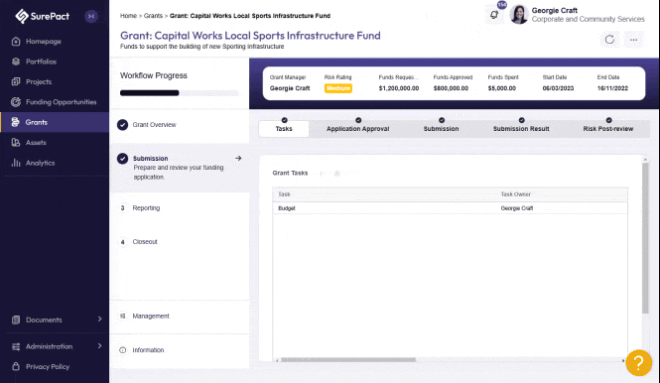Select the Submission workflow step

click(x=179, y=168)
